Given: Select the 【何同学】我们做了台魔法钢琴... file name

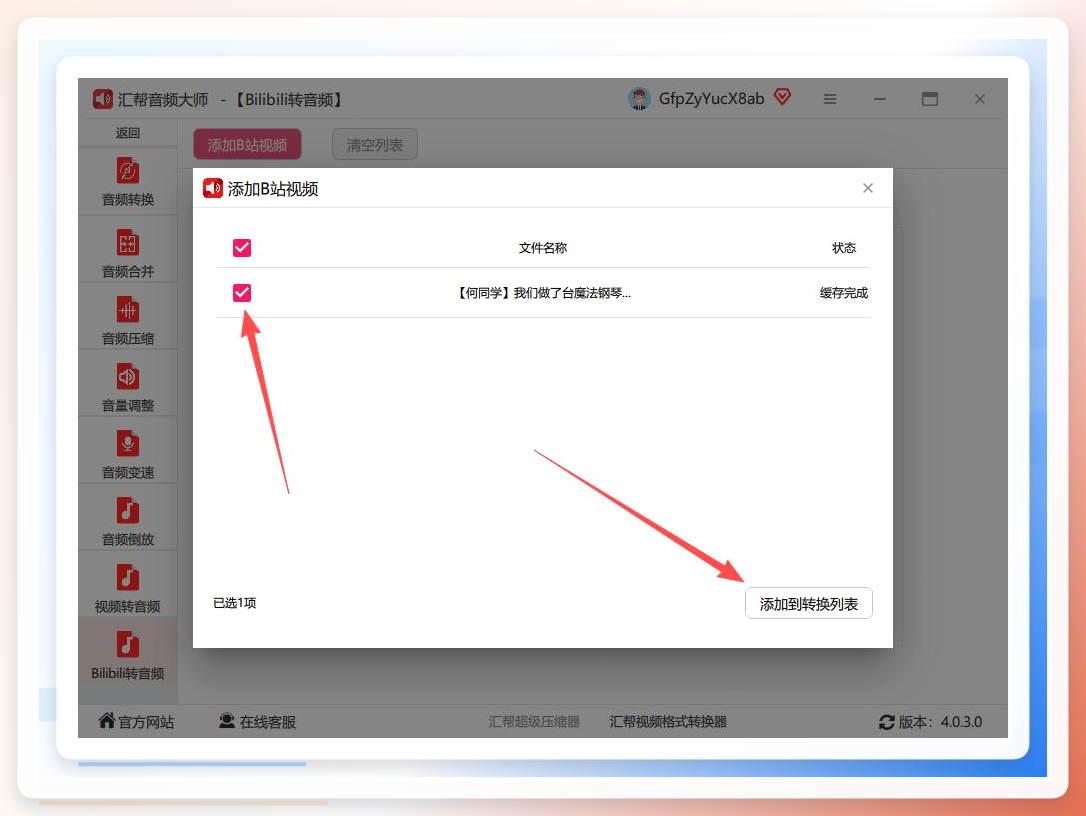Looking at the screenshot, I should point(542,293).
